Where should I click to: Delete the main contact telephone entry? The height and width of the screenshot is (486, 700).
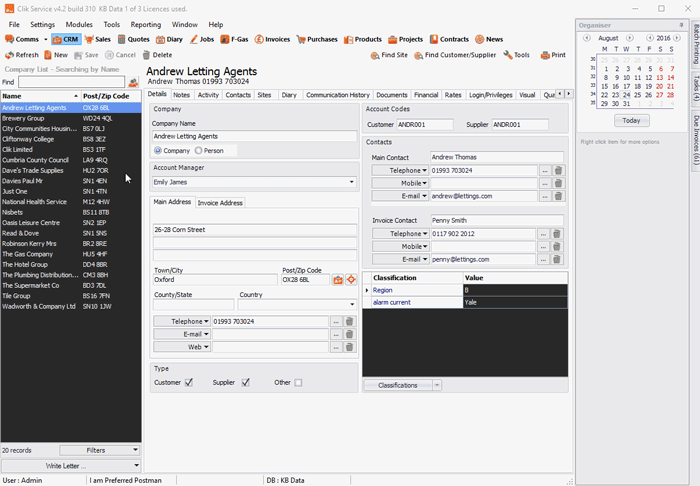tap(558, 171)
